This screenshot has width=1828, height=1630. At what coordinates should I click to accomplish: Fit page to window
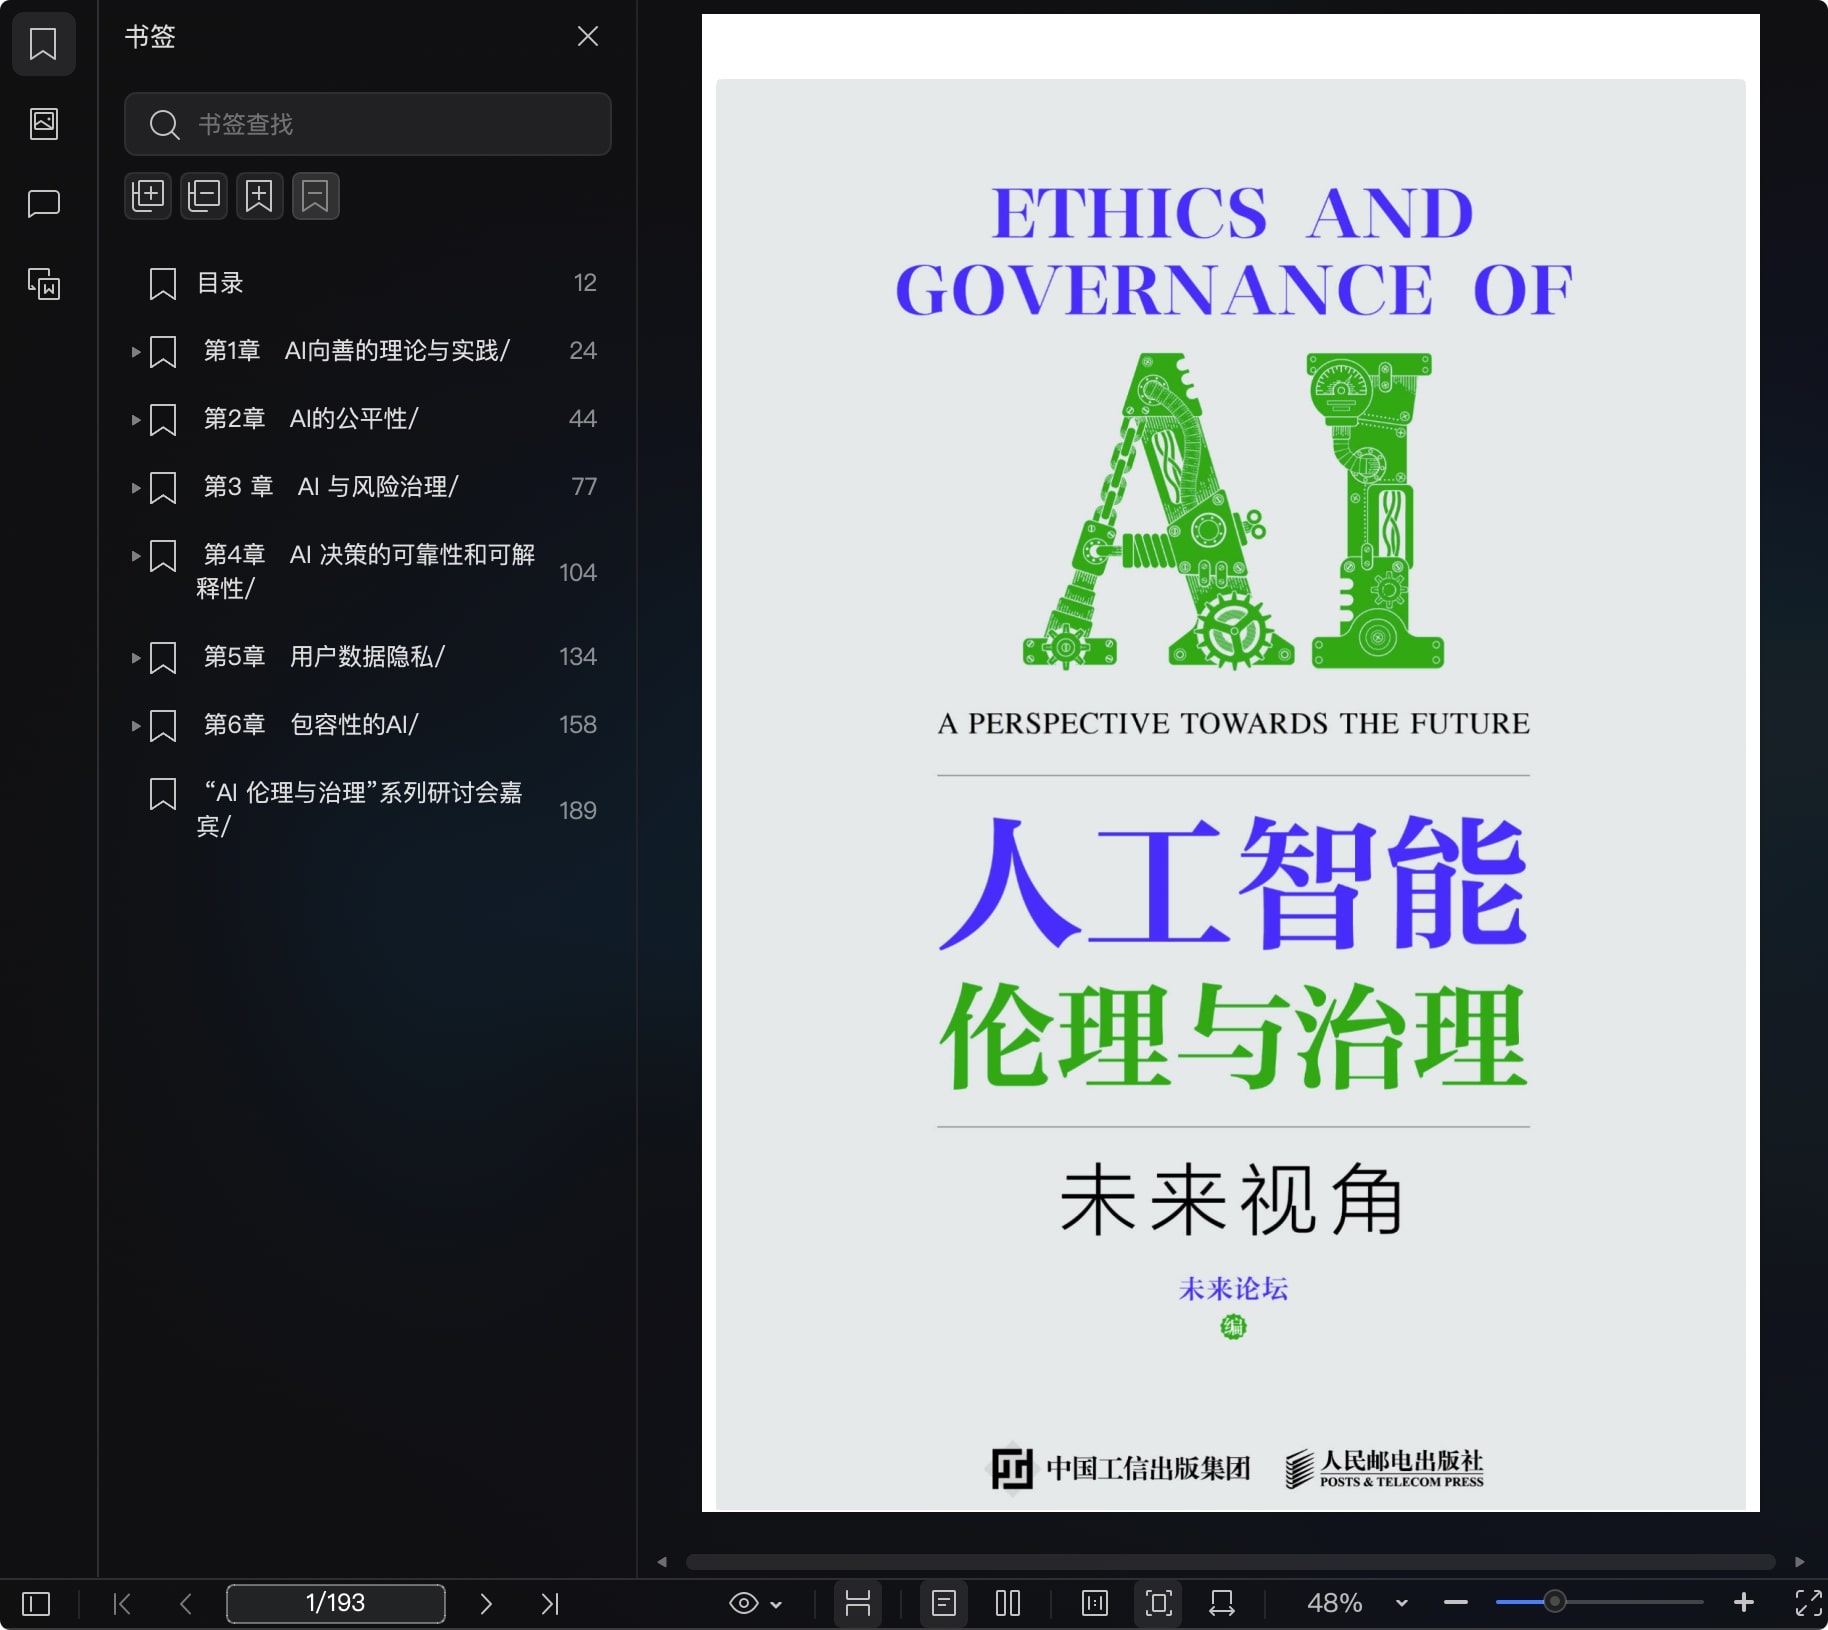coord(1159,1604)
